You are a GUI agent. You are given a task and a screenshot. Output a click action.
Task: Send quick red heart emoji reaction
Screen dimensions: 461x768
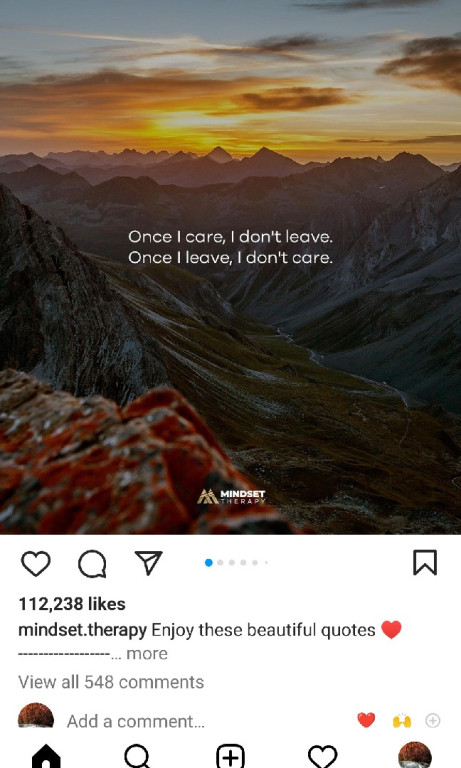click(366, 720)
